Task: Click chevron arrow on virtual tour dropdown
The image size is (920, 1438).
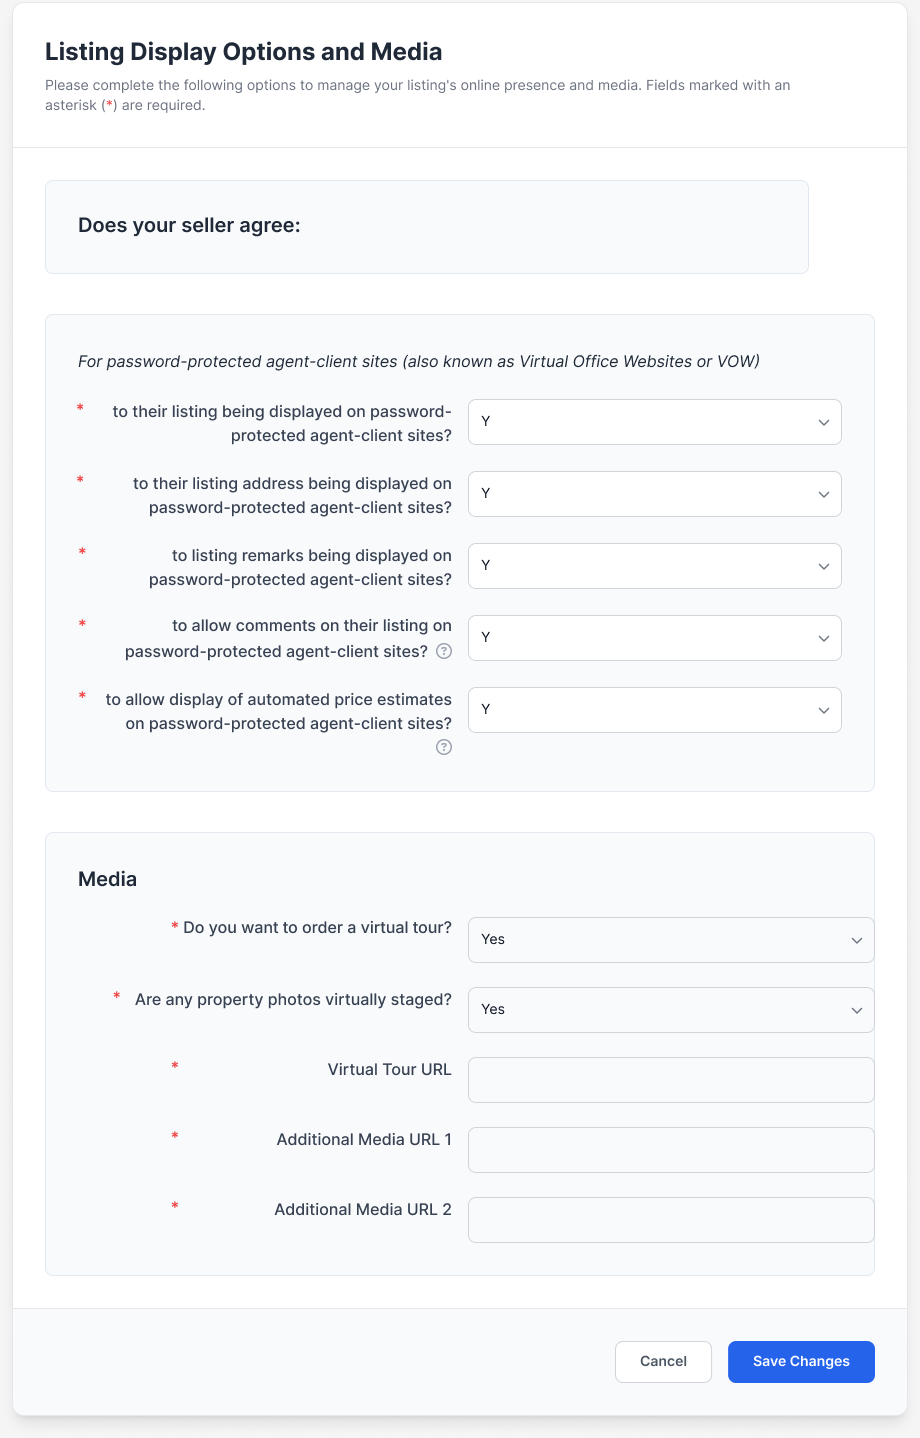Action: 857,941
